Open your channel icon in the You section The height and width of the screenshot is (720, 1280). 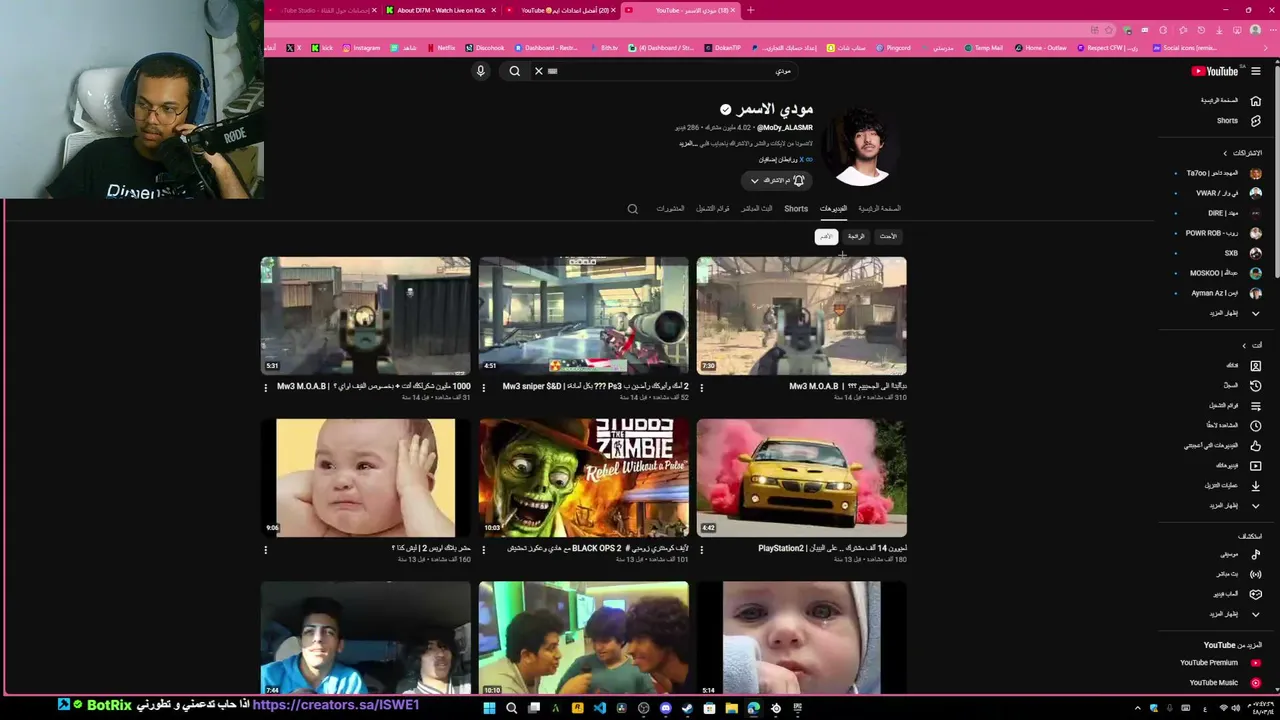[x=1255, y=365]
